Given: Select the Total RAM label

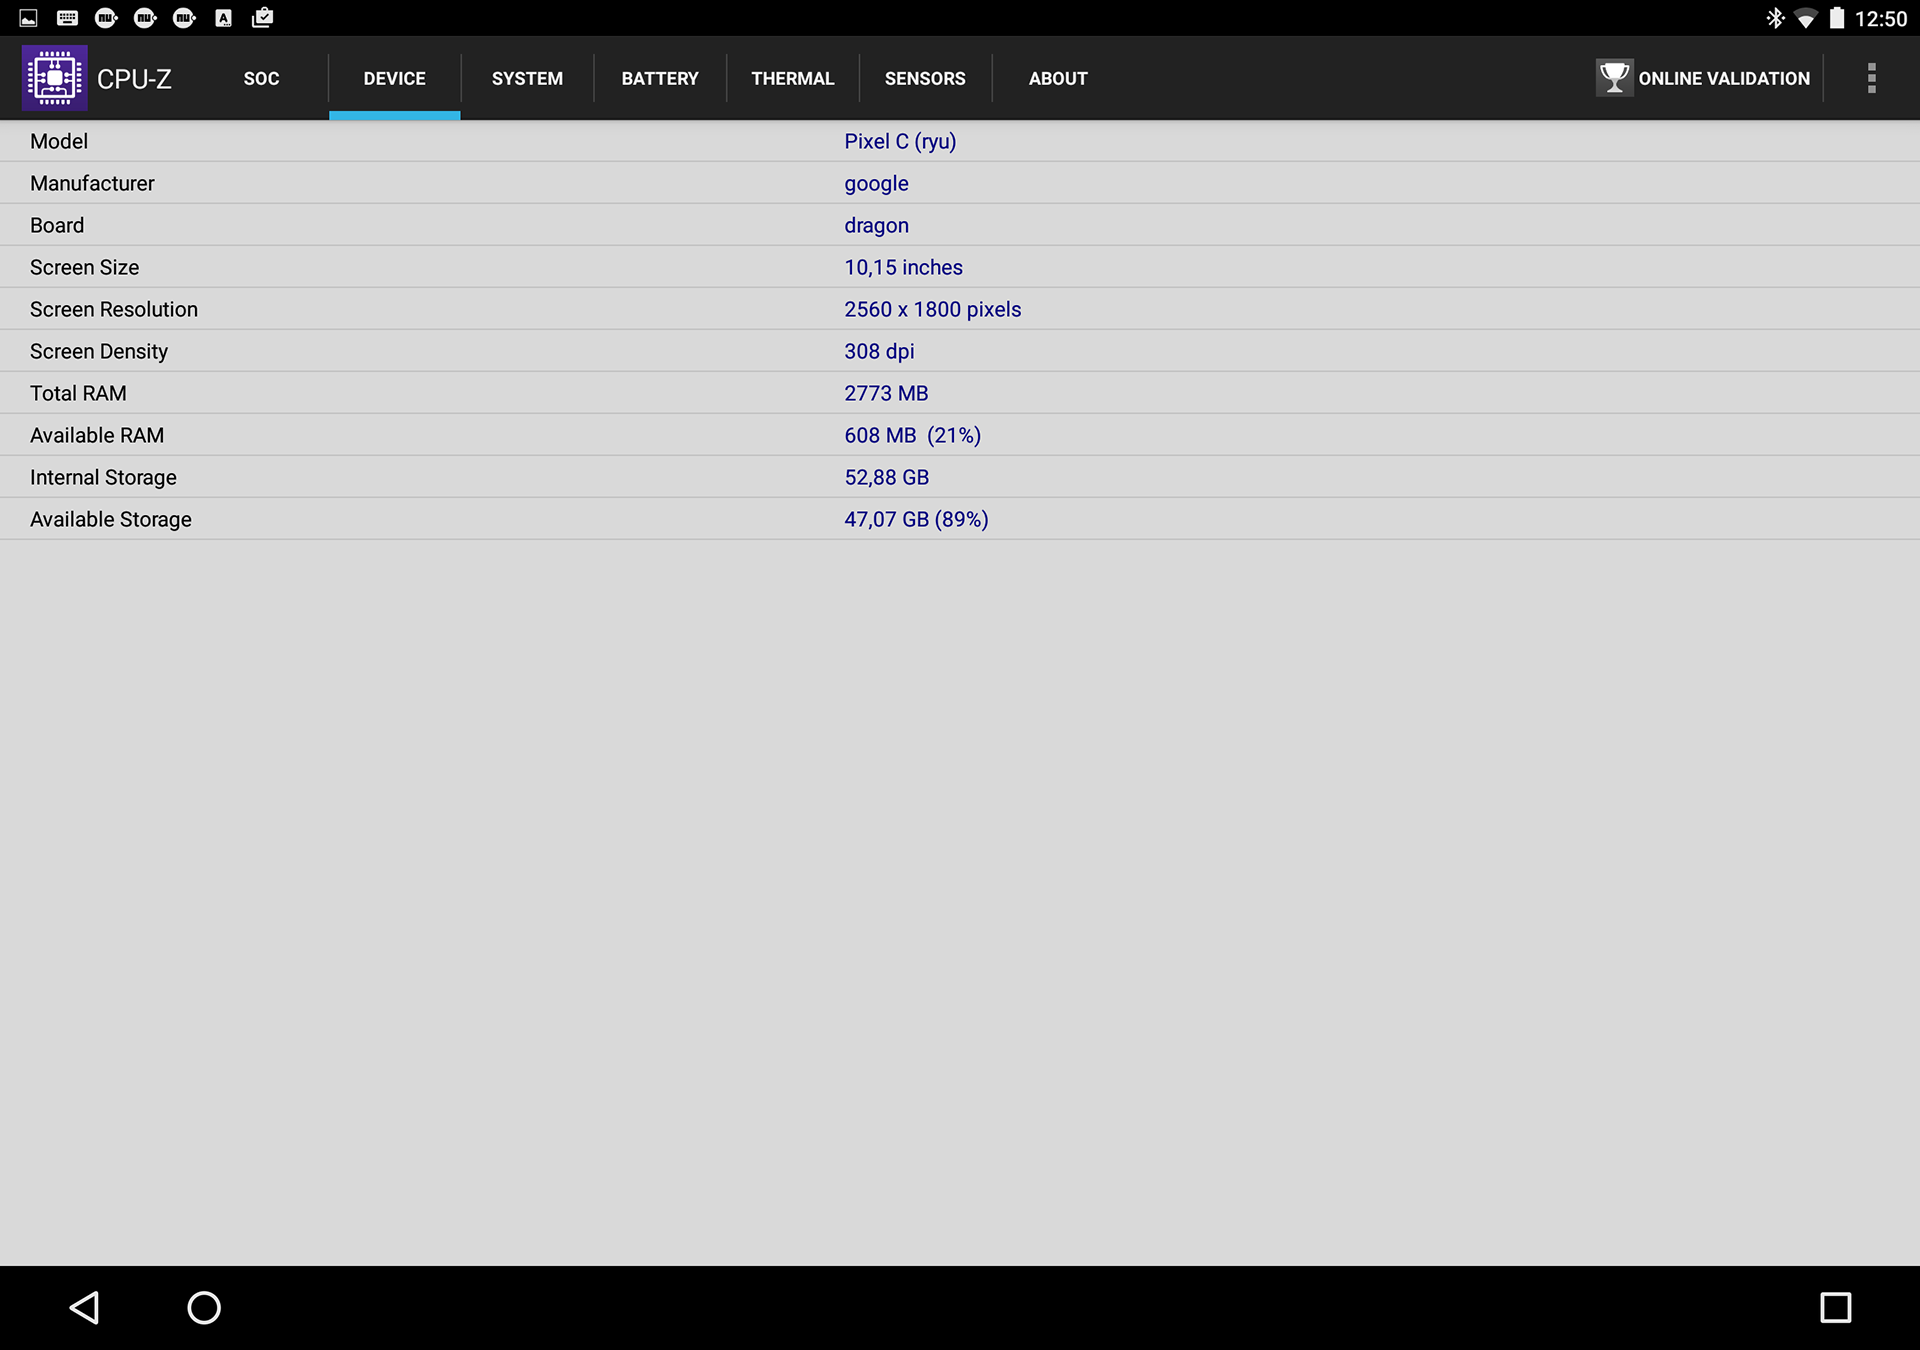Looking at the screenshot, I should [78, 393].
